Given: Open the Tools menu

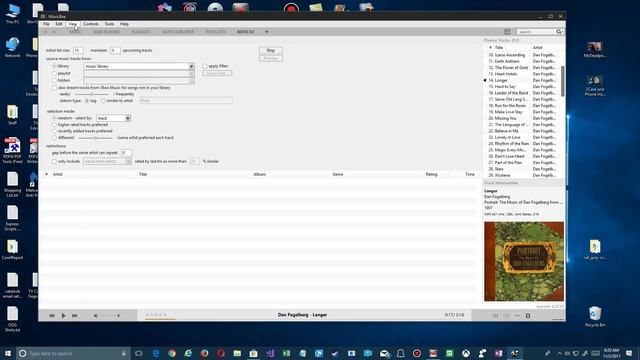Looking at the screenshot, I should tap(109, 24).
